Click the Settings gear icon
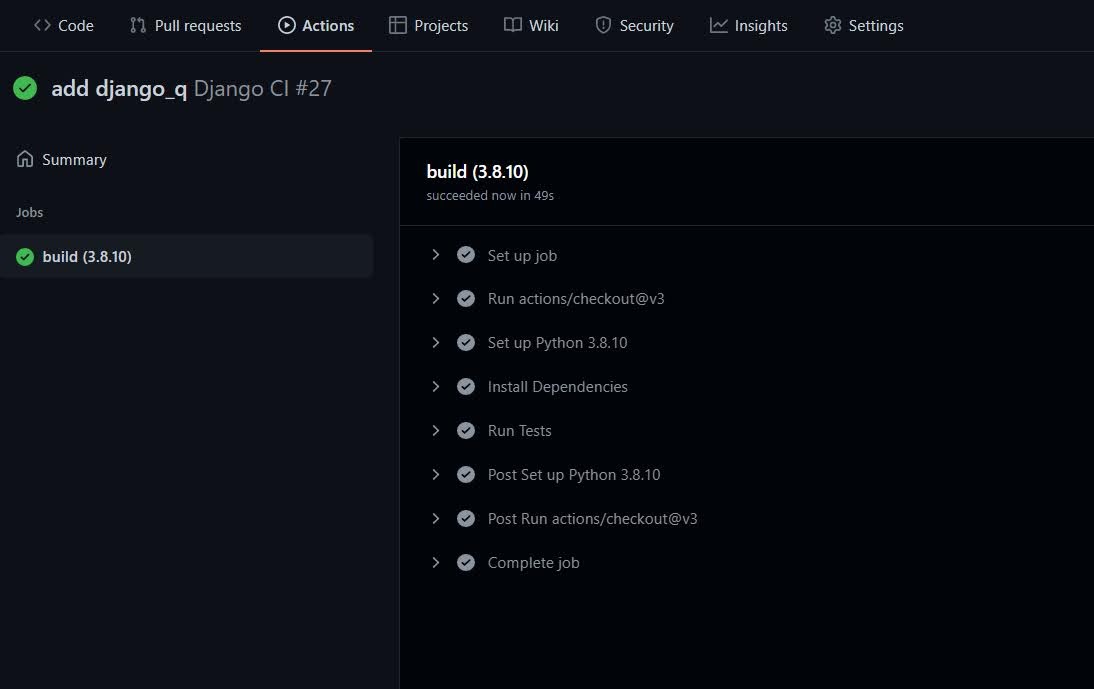1094x689 pixels. click(x=832, y=25)
